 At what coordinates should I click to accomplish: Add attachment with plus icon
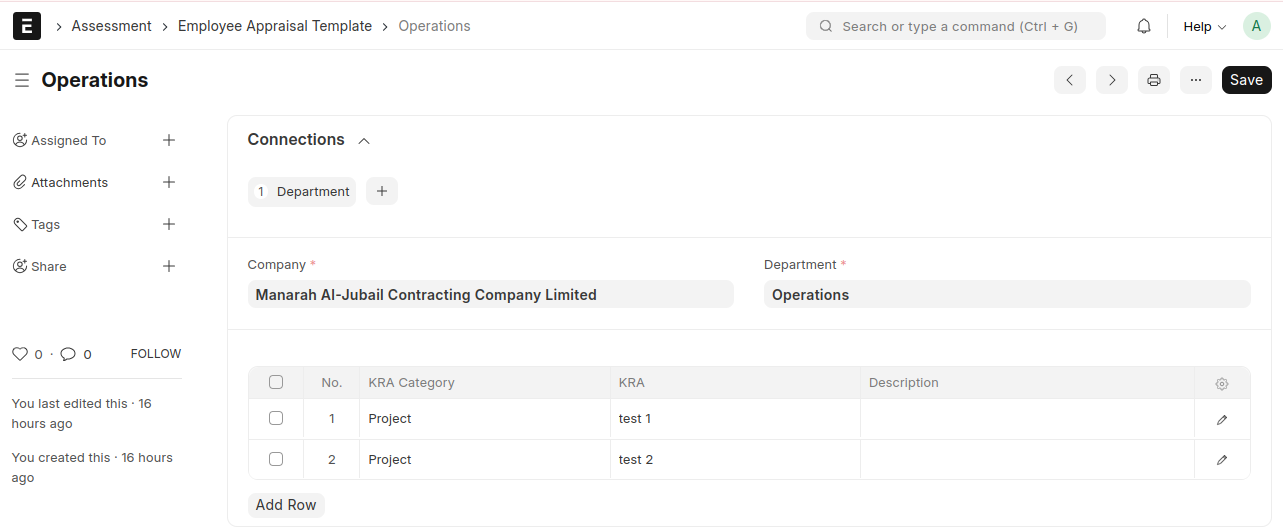coord(169,182)
